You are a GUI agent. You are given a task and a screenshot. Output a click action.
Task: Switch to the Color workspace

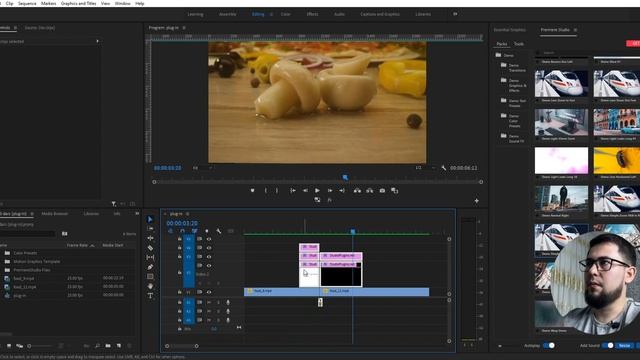tap(286, 14)
